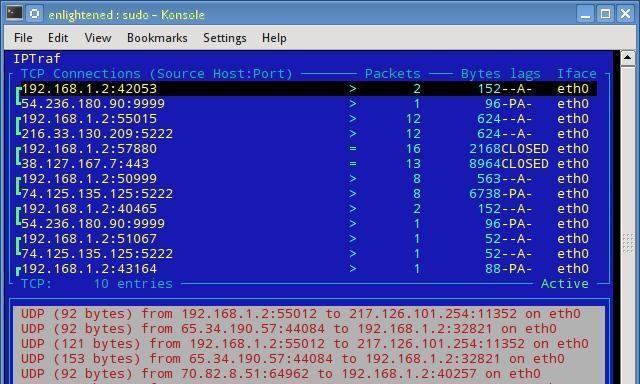Open the Edit menu

pyautogui.click(x=58, y=38)
